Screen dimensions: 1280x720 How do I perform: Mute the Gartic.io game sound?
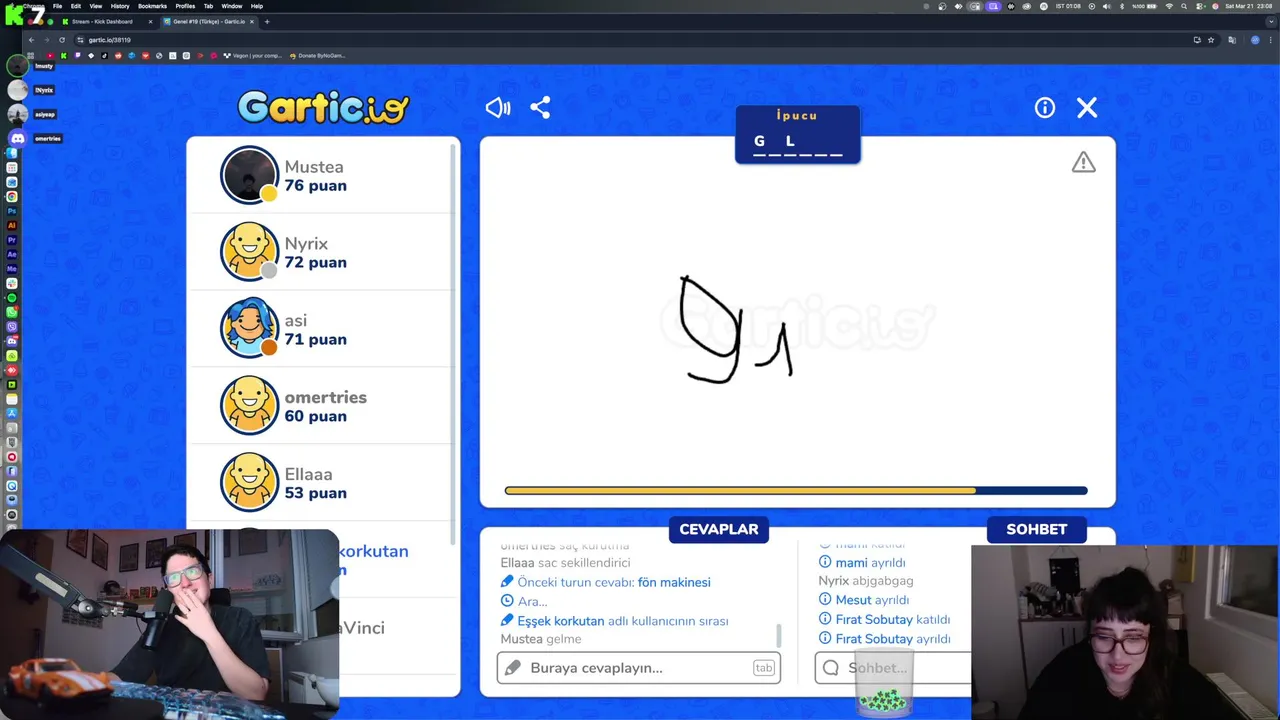coord(498,108)
